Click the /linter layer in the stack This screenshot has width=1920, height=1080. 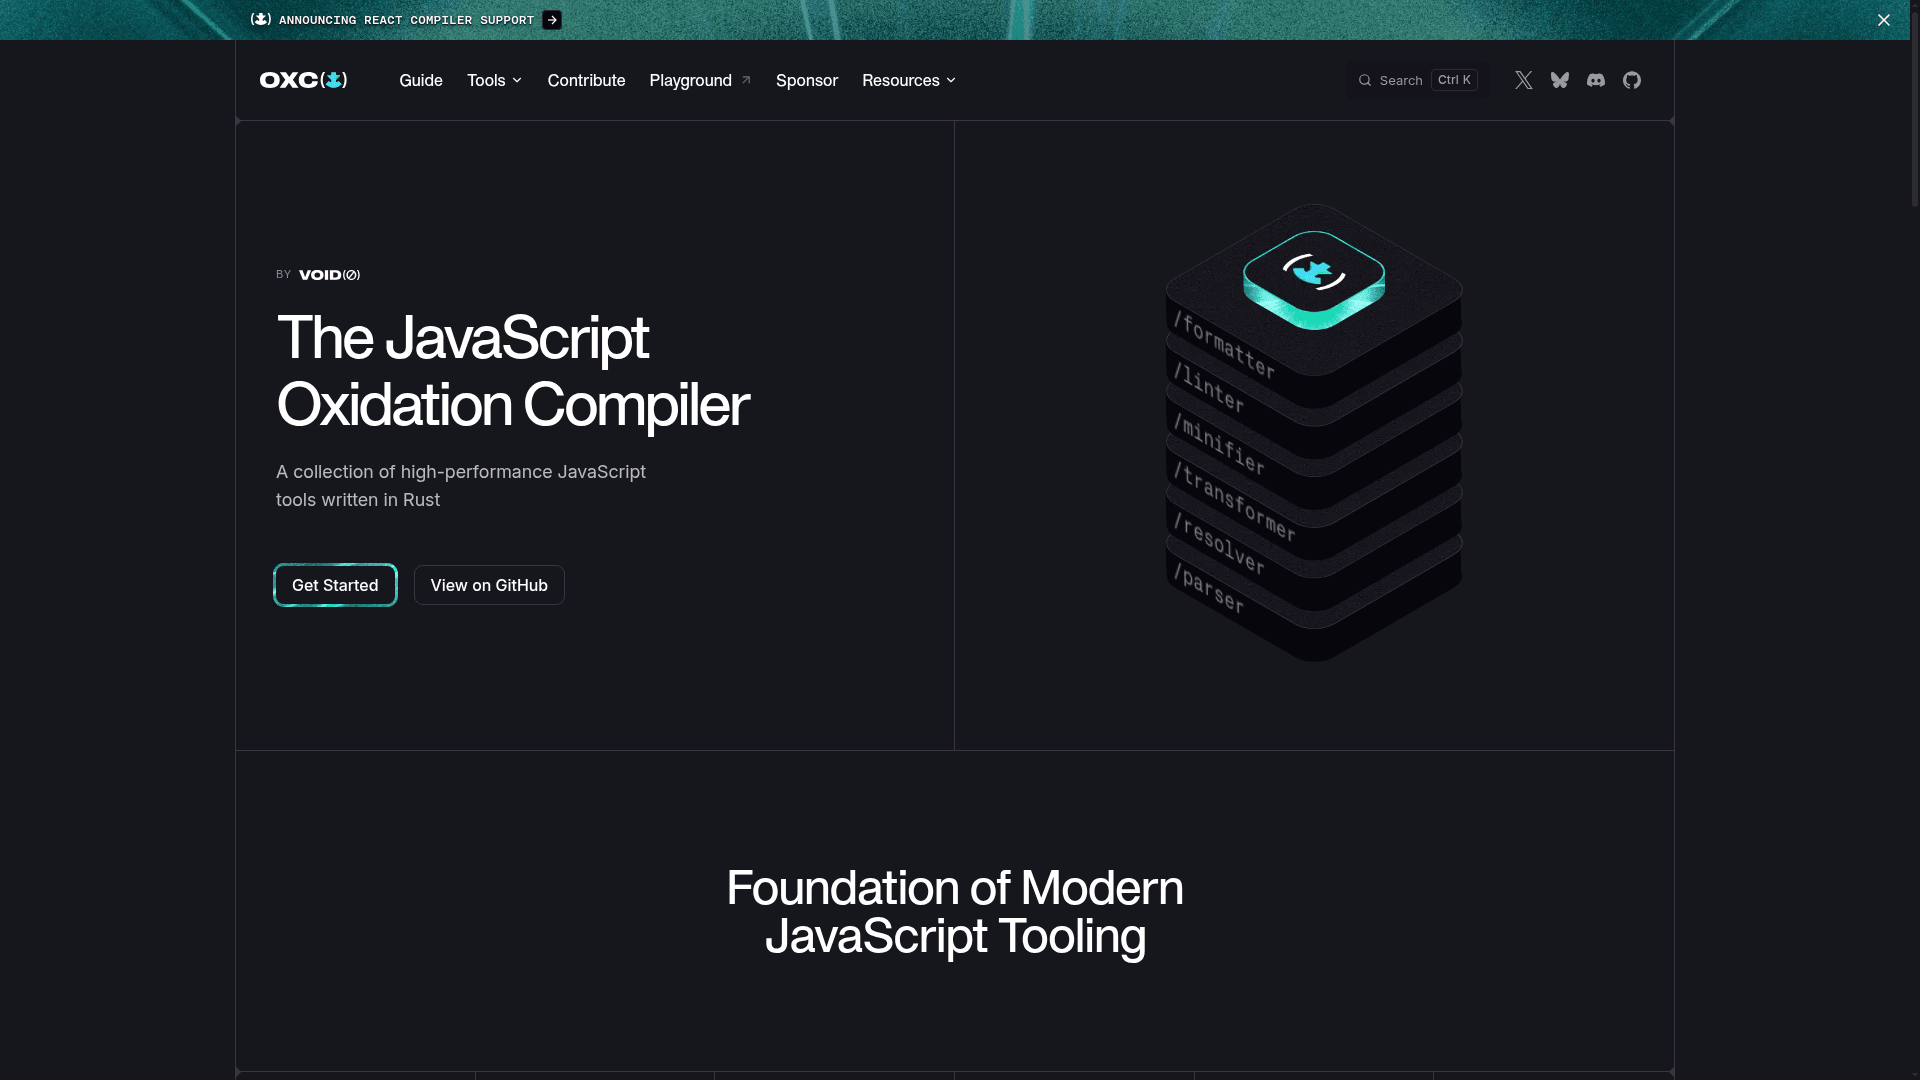tap(1209, 387)
